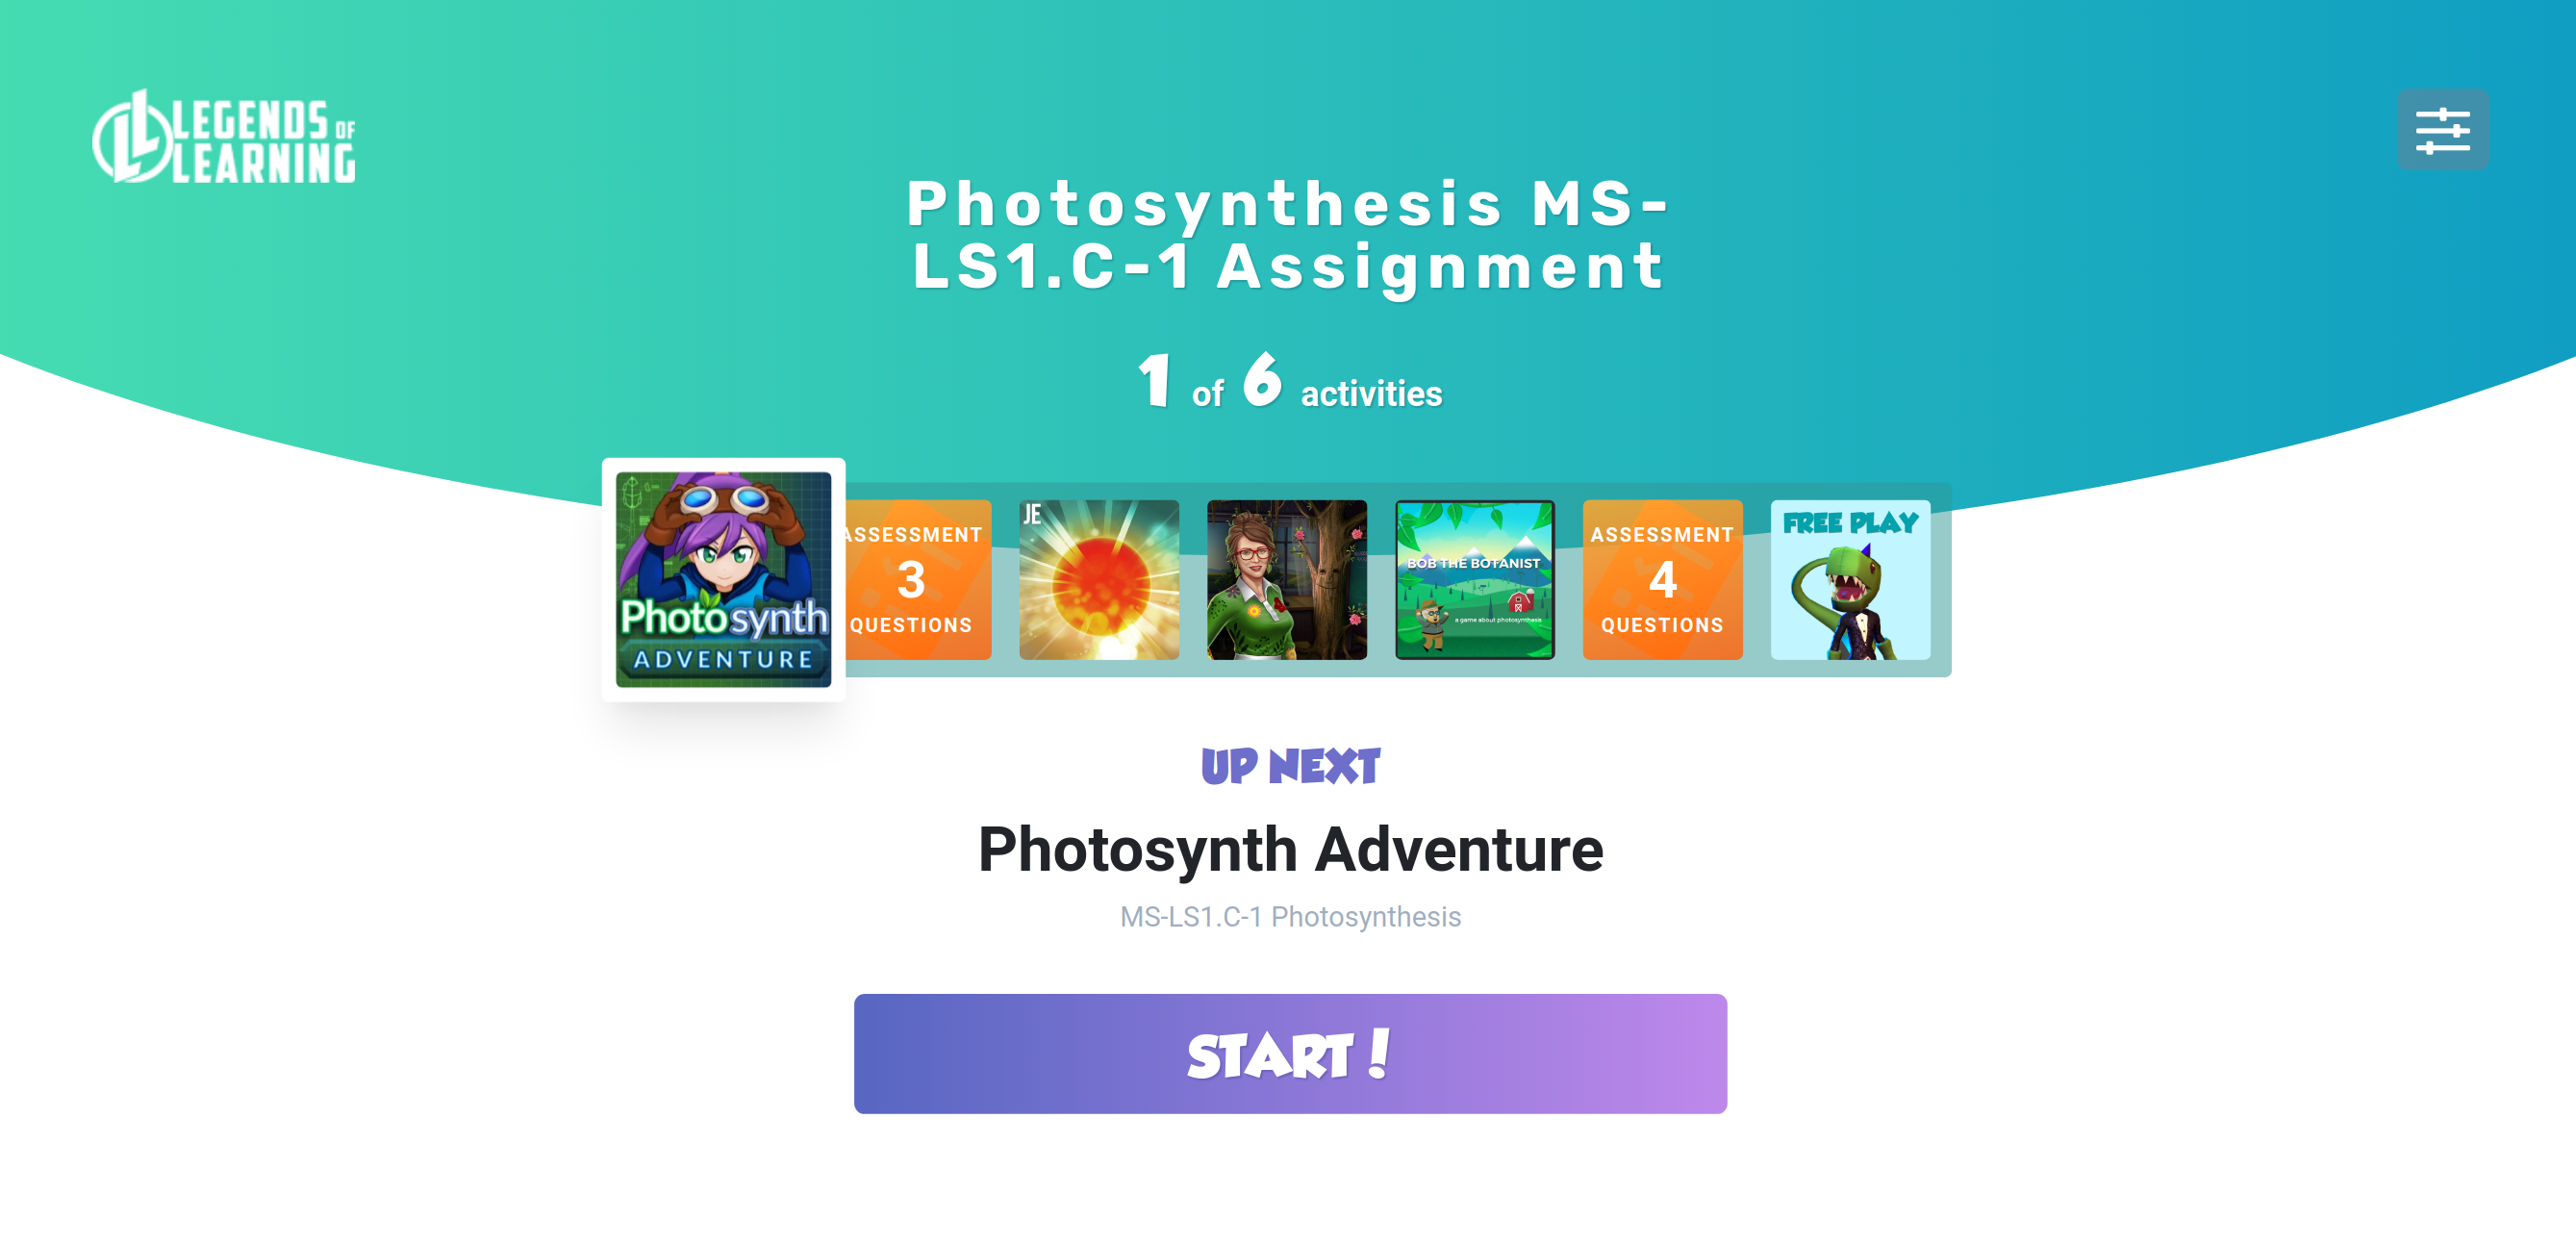Click the MS-LS1.C-1 Photosynthesis subtitle

tap(1290, 916)
